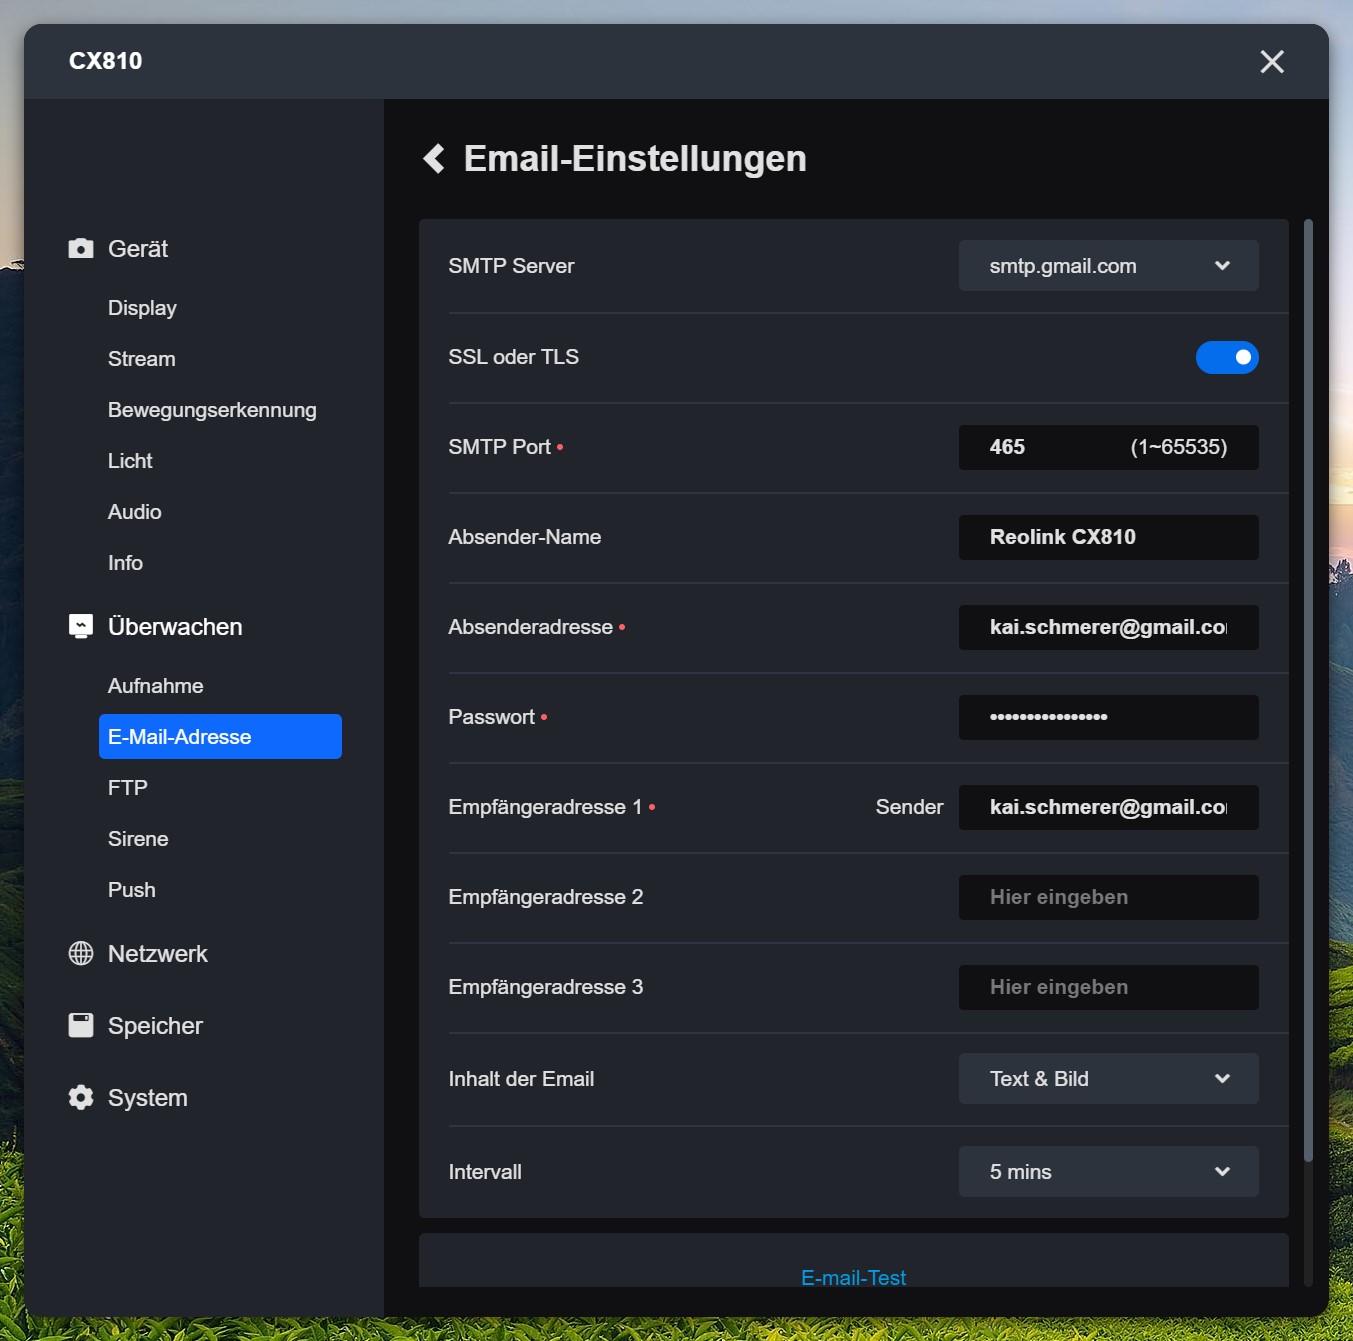
Task: Open the Bewegungserkennung settings page
Action: [212, 410]
